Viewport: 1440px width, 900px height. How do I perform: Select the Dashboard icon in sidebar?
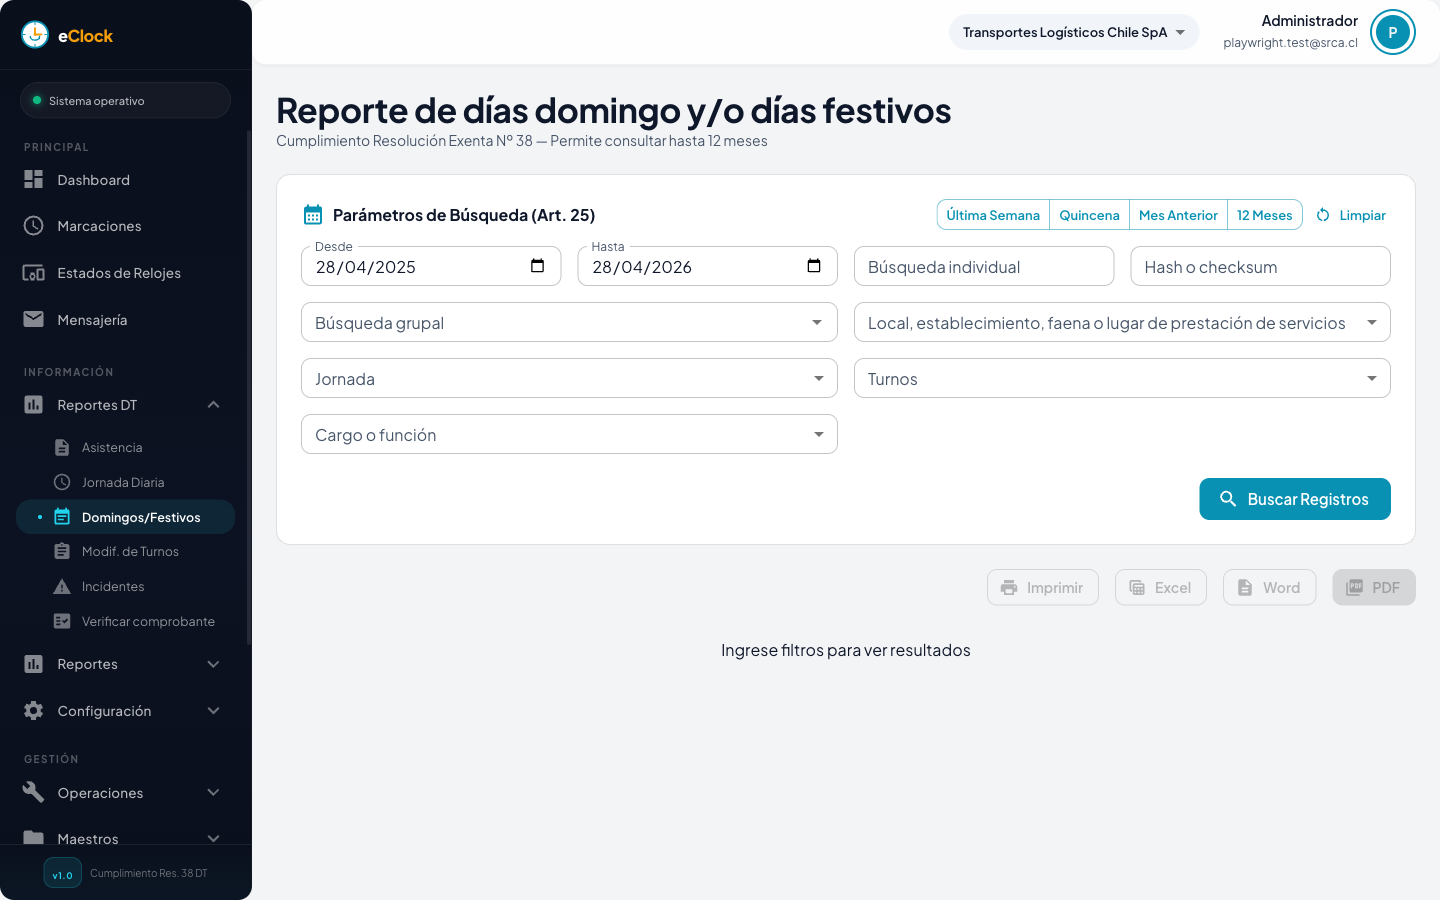(34, 179)
